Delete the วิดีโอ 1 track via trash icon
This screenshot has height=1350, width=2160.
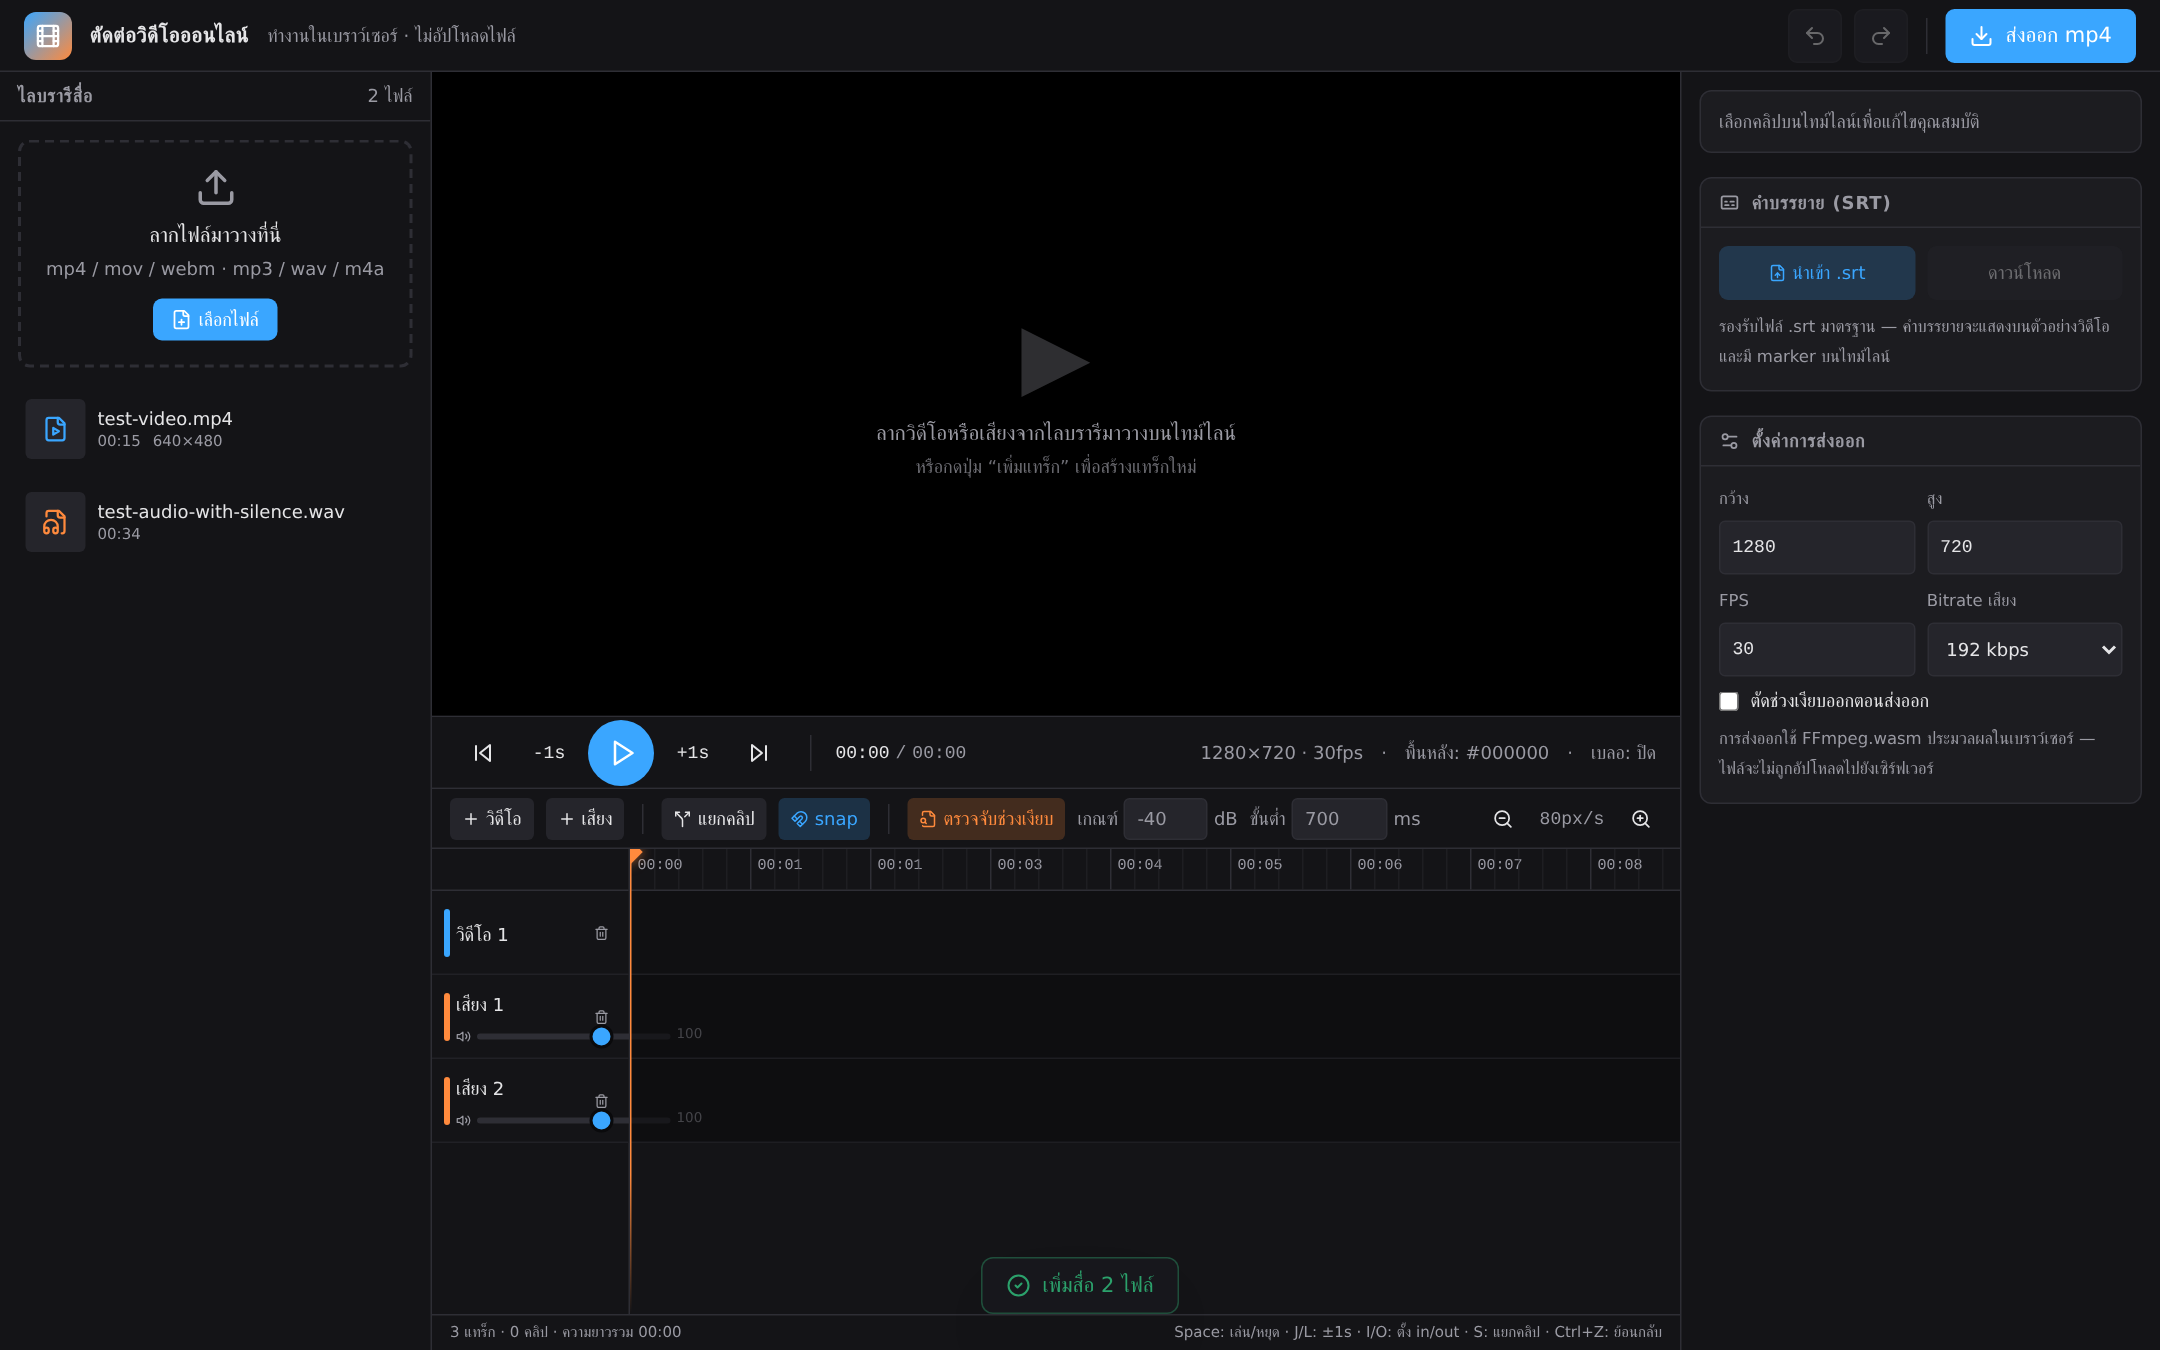pos(601,933)
